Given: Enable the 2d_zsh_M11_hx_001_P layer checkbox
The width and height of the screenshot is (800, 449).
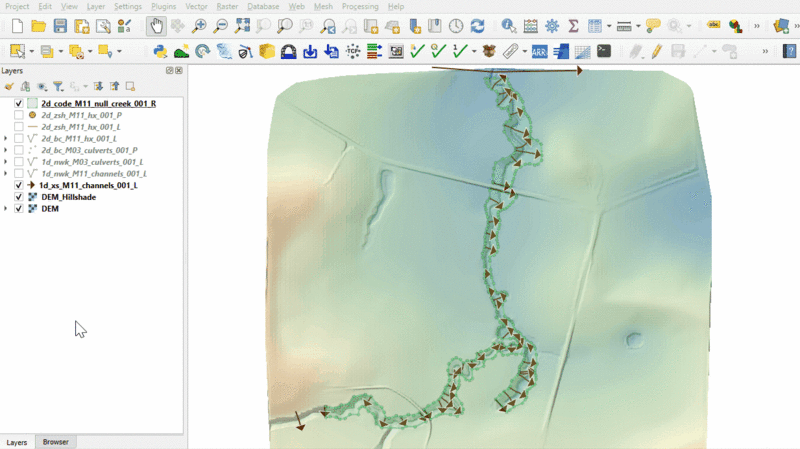Looking at the screenshot, I should tap(19, 115).
